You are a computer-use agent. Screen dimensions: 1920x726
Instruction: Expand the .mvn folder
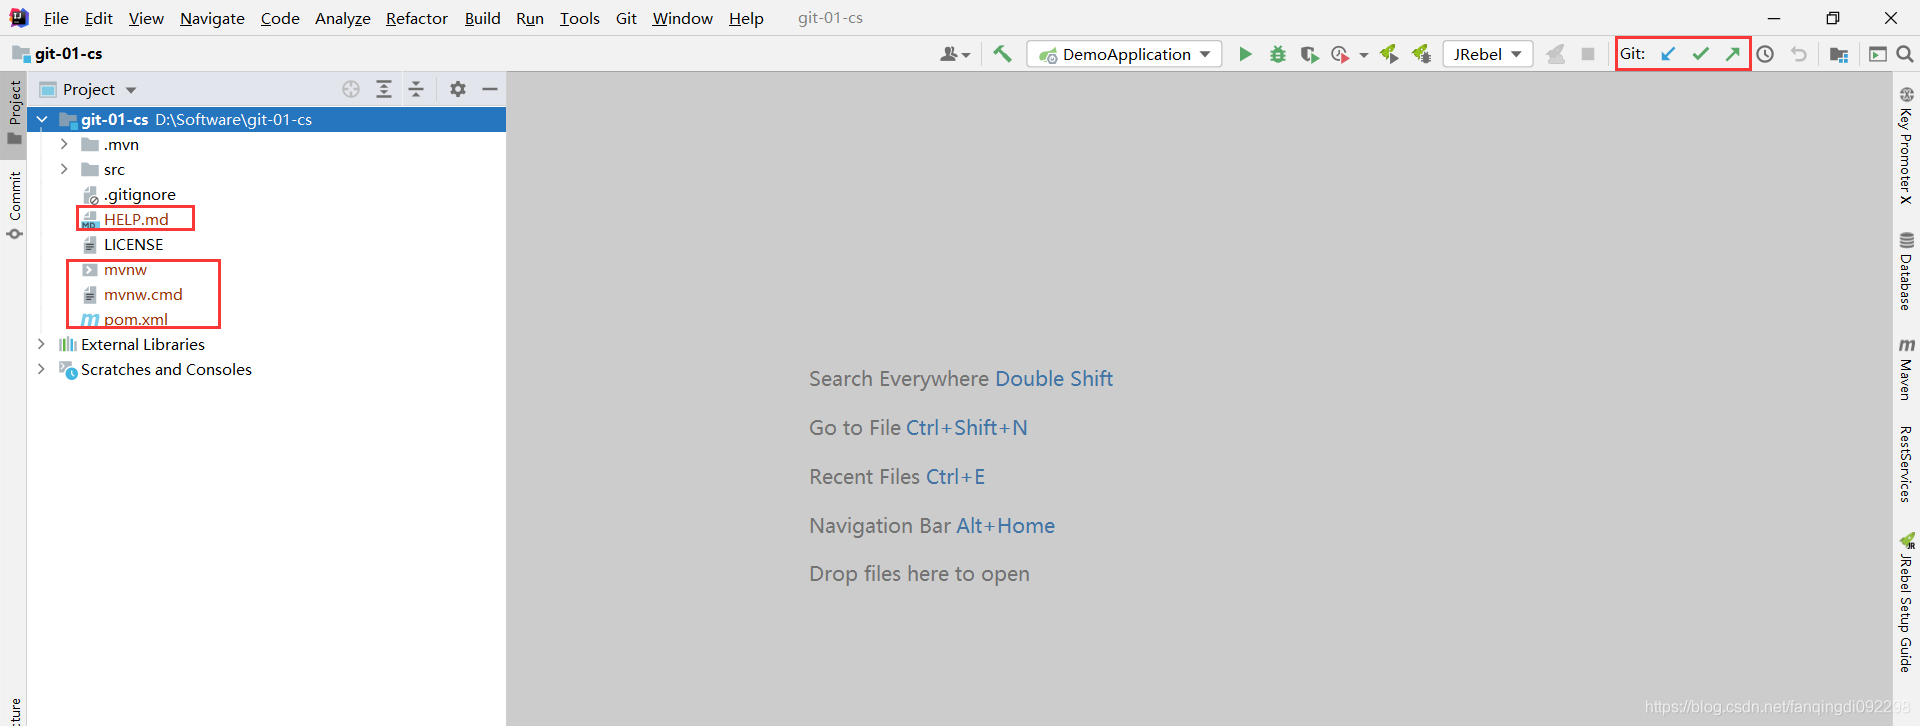64,144
